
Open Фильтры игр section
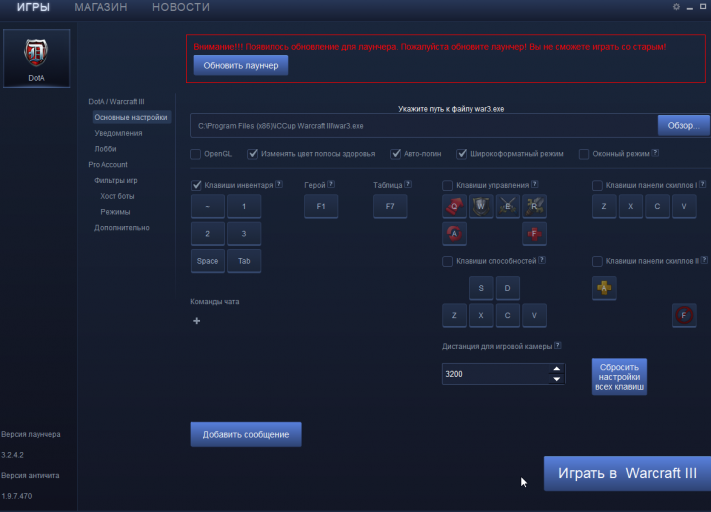pyautogui.click(x=116, y=180)
